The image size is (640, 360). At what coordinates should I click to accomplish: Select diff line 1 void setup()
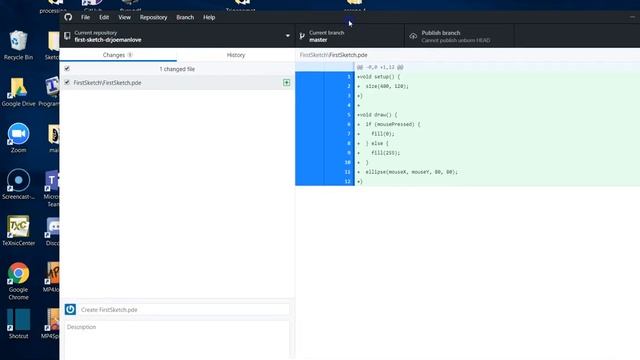coord(467,77)
